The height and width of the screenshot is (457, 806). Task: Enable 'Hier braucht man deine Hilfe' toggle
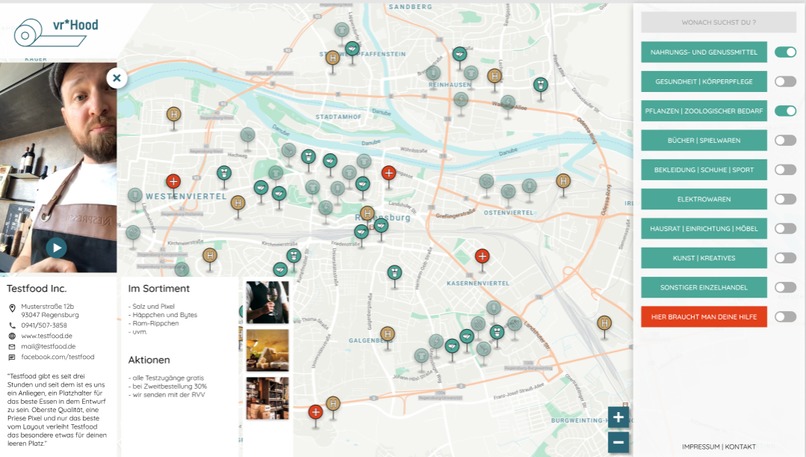click(x=785, y=317)
